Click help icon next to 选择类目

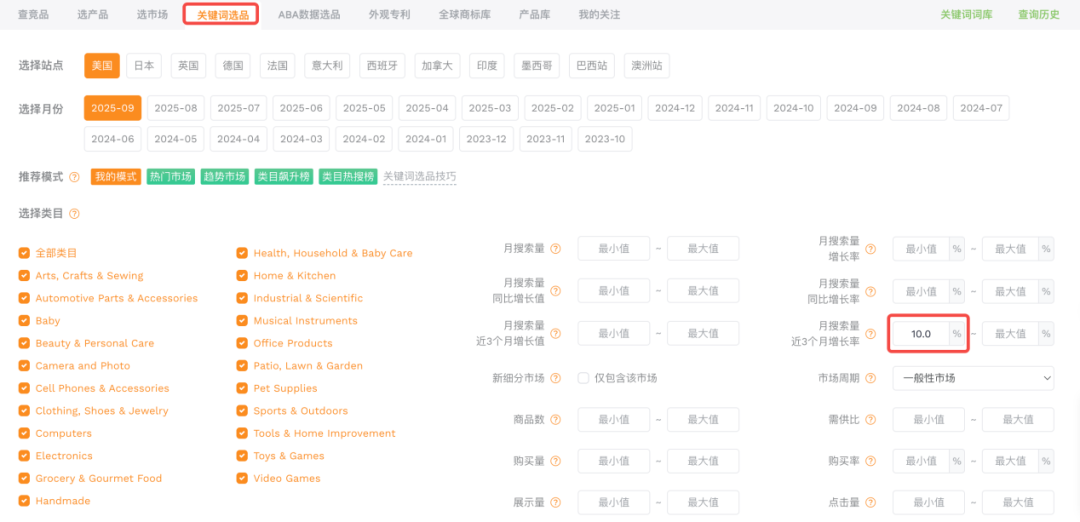(74, 213)
